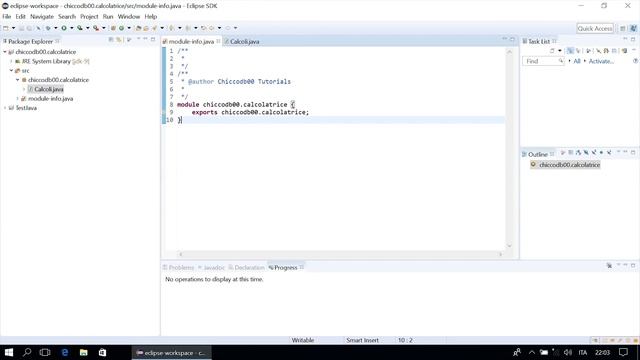Open the Navigate menu
This screenshot has height=360, width=640.
42,17
